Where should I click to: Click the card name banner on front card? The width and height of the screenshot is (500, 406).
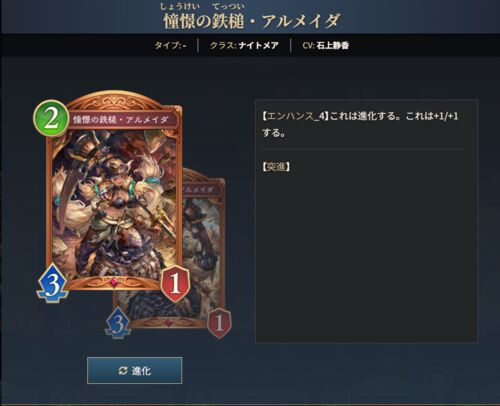[x=121, y=120]
